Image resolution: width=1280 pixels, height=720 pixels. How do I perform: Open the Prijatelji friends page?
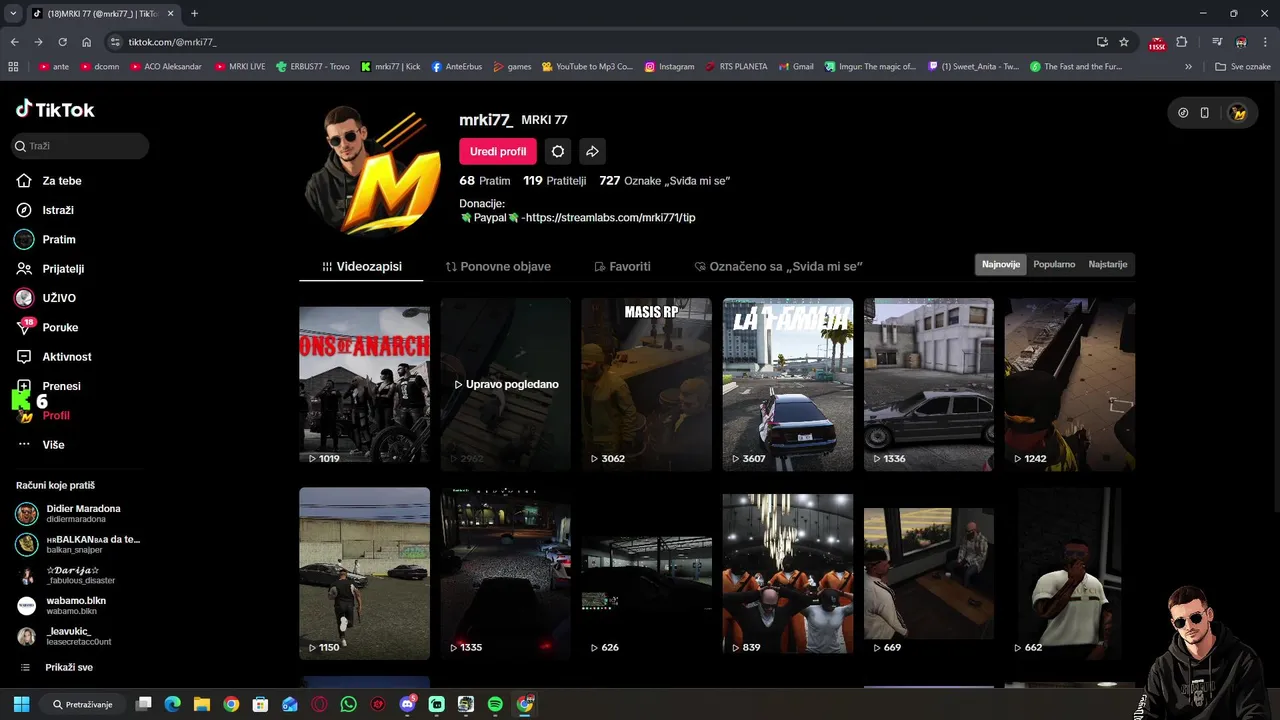point(63,269)
